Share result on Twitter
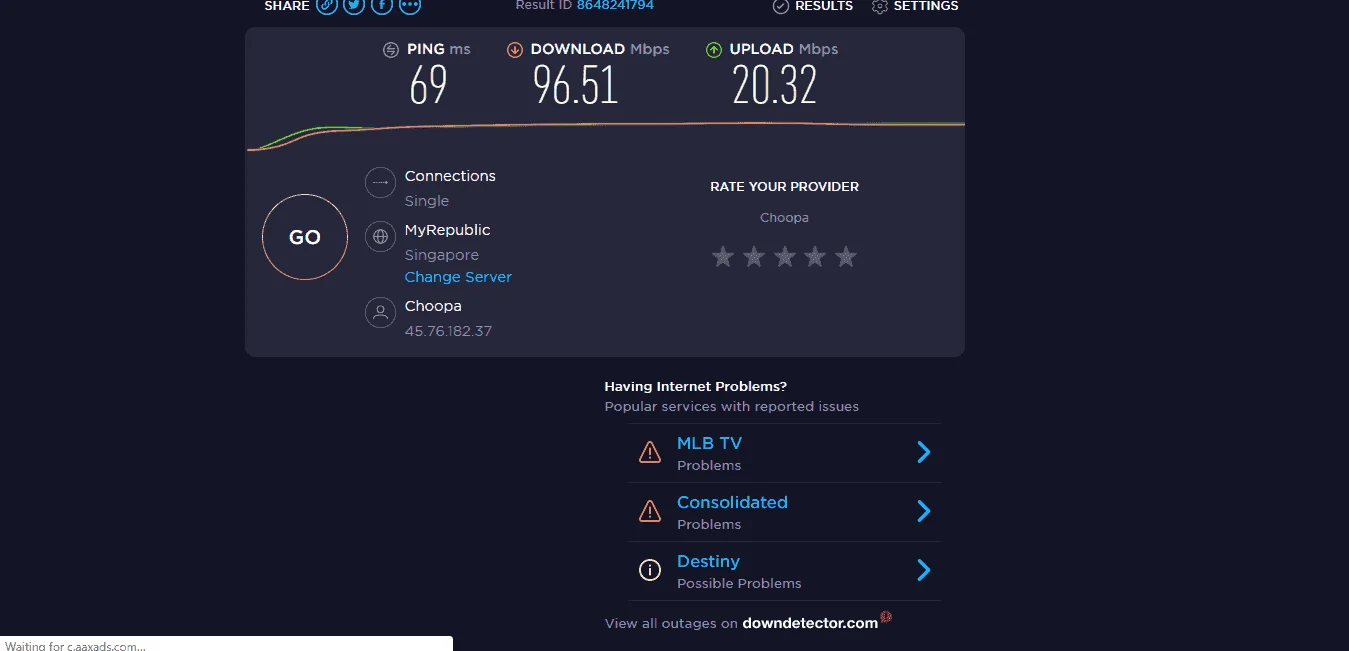1349x651 pixels. (354, 5)
